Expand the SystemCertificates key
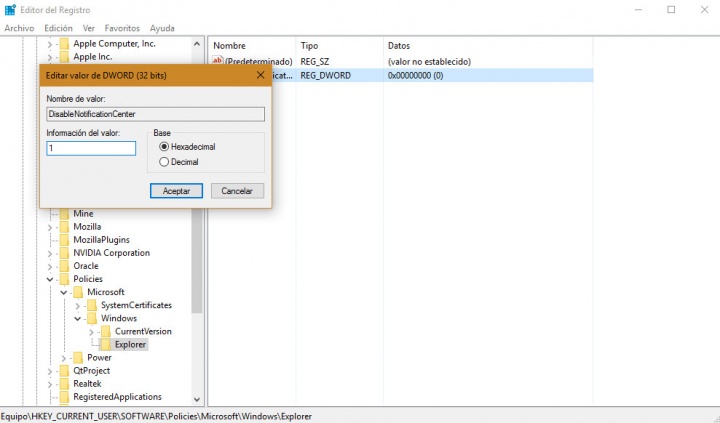This screenshot has height=423, width=720. coord(78,305)
